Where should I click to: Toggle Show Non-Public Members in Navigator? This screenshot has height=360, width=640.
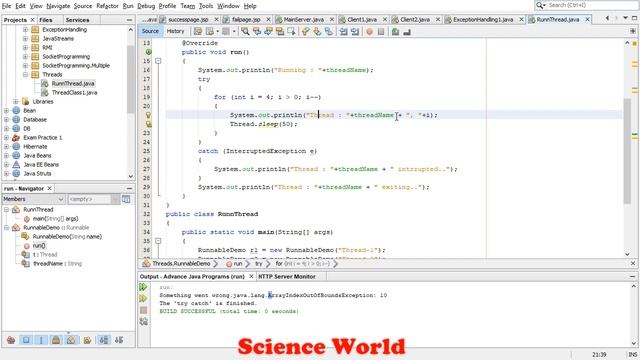(x=56, y=340)
